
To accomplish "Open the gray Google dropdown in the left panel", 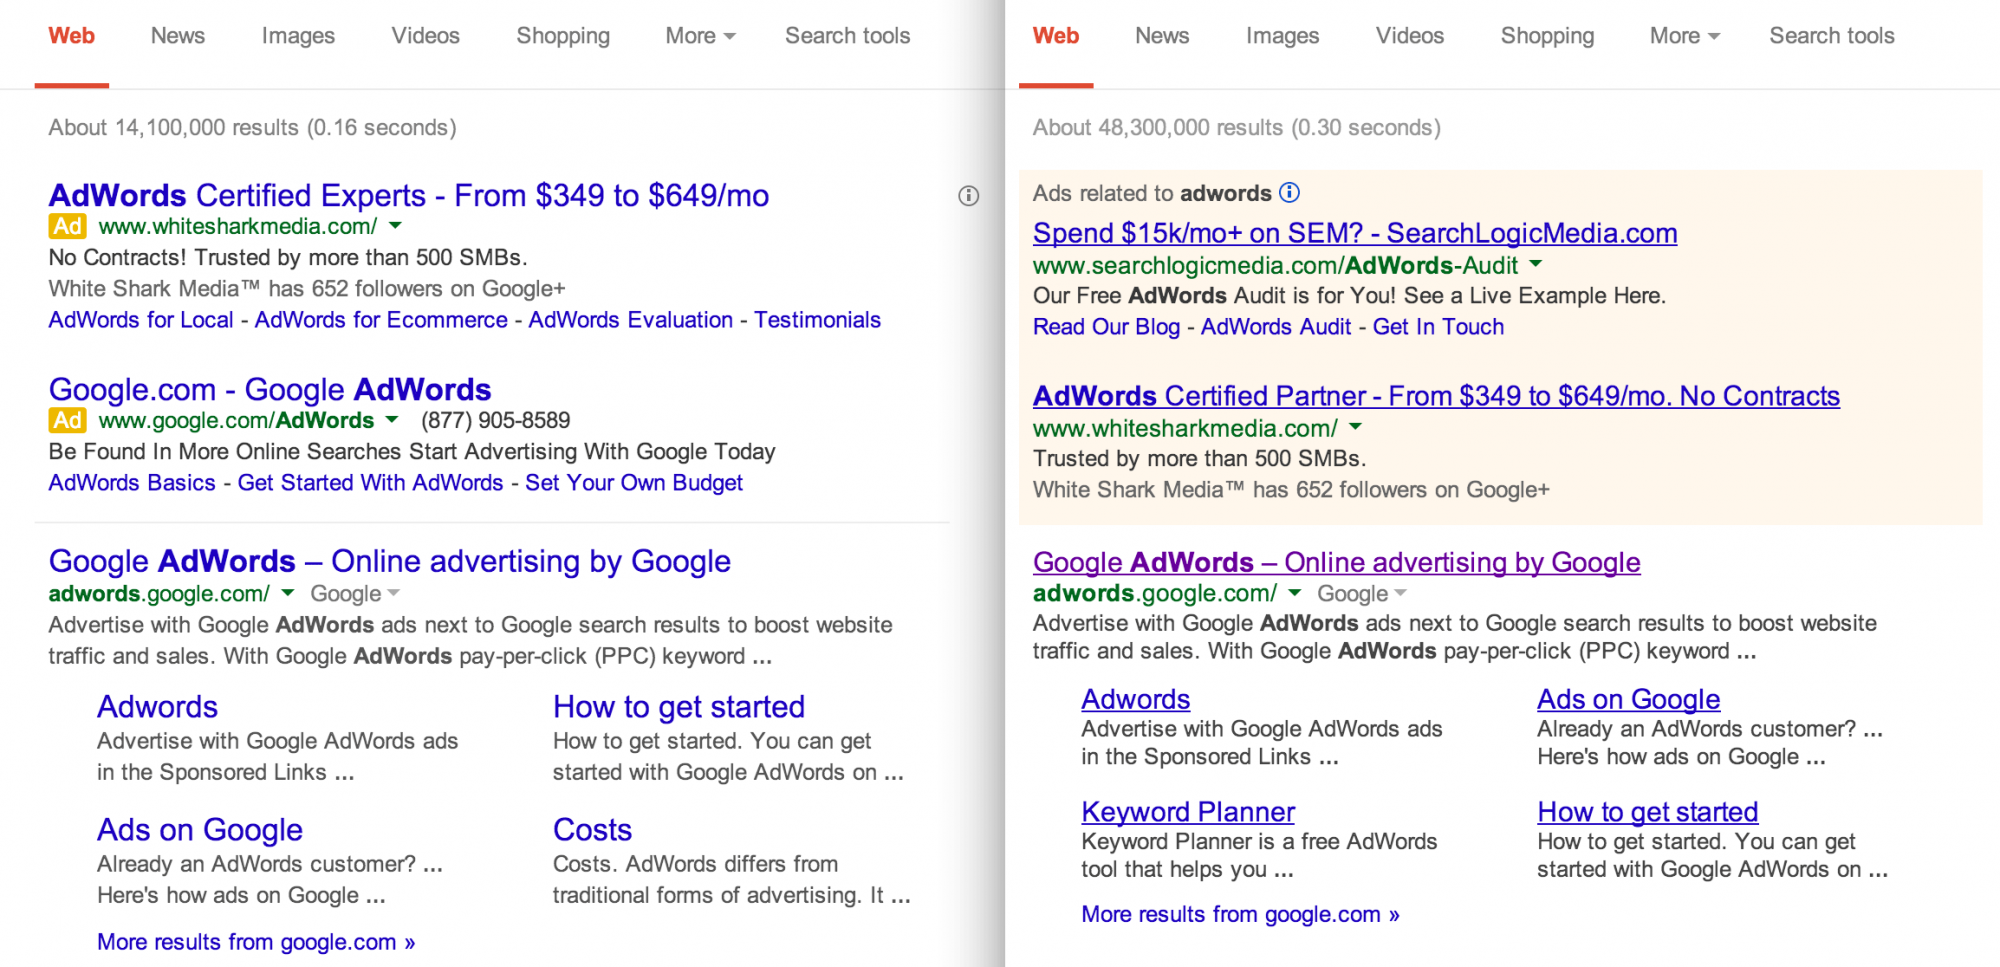I will coord(355,594).
